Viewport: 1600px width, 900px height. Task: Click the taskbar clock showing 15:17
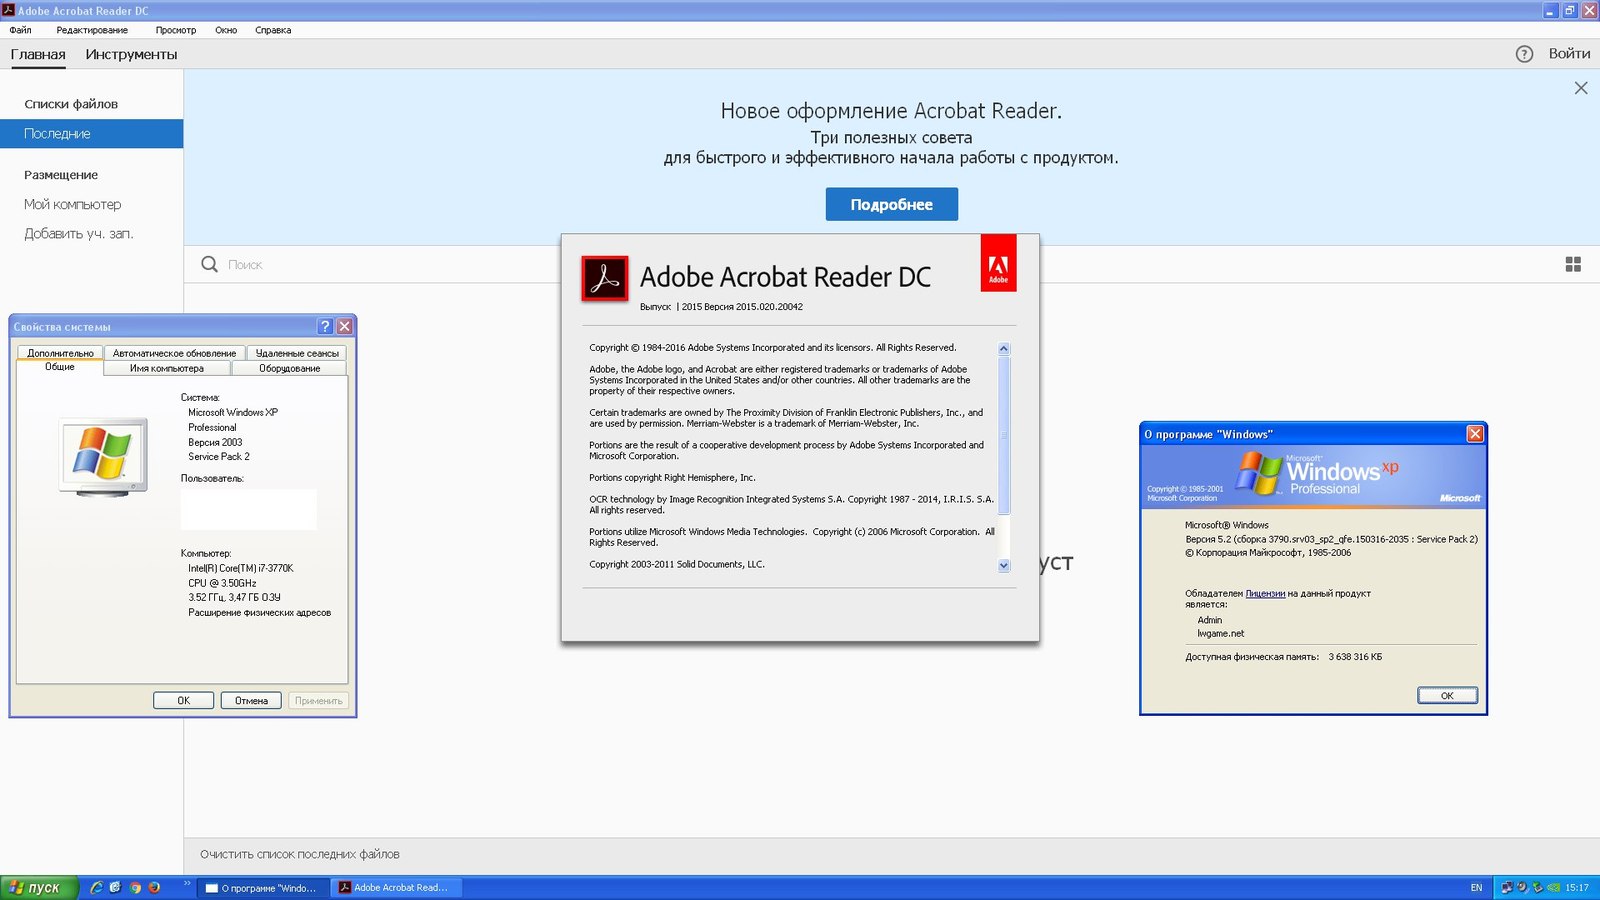click(x=1577, y=887)
